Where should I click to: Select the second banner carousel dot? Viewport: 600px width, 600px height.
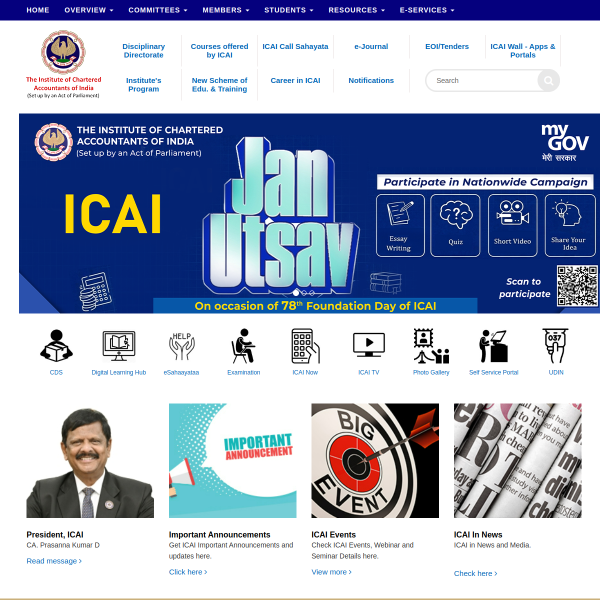(304, 293)
